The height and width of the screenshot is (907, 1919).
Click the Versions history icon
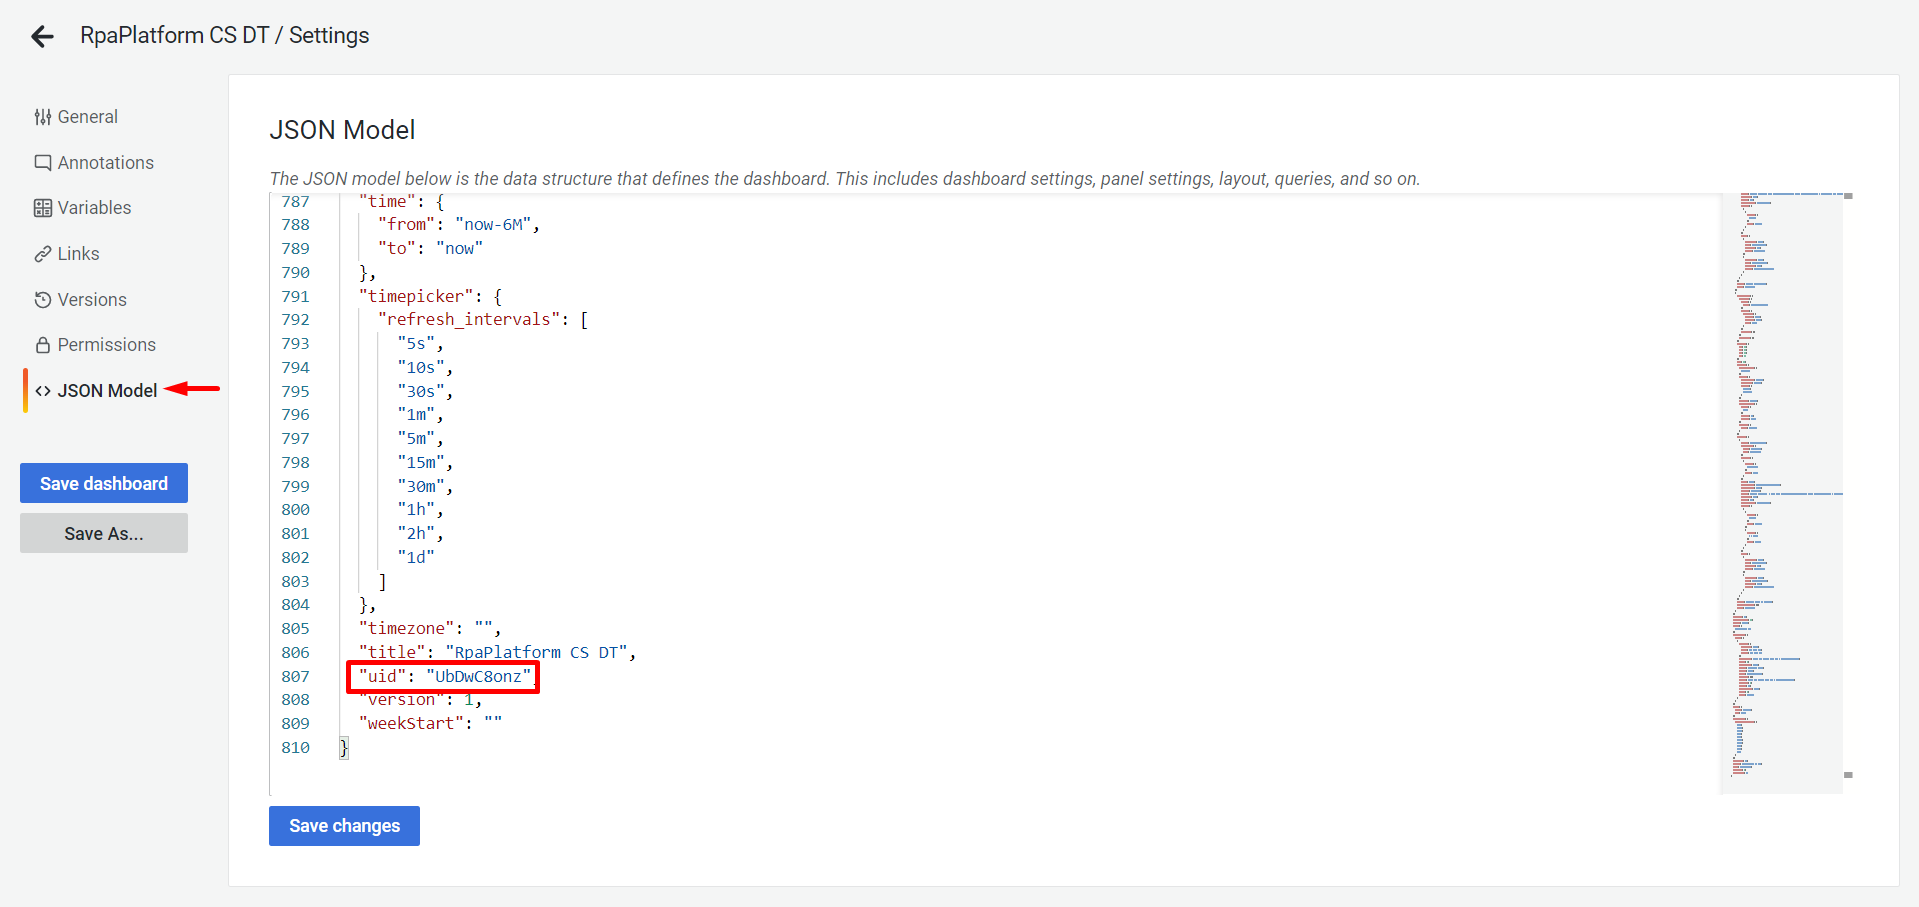(x=42, y=300)
